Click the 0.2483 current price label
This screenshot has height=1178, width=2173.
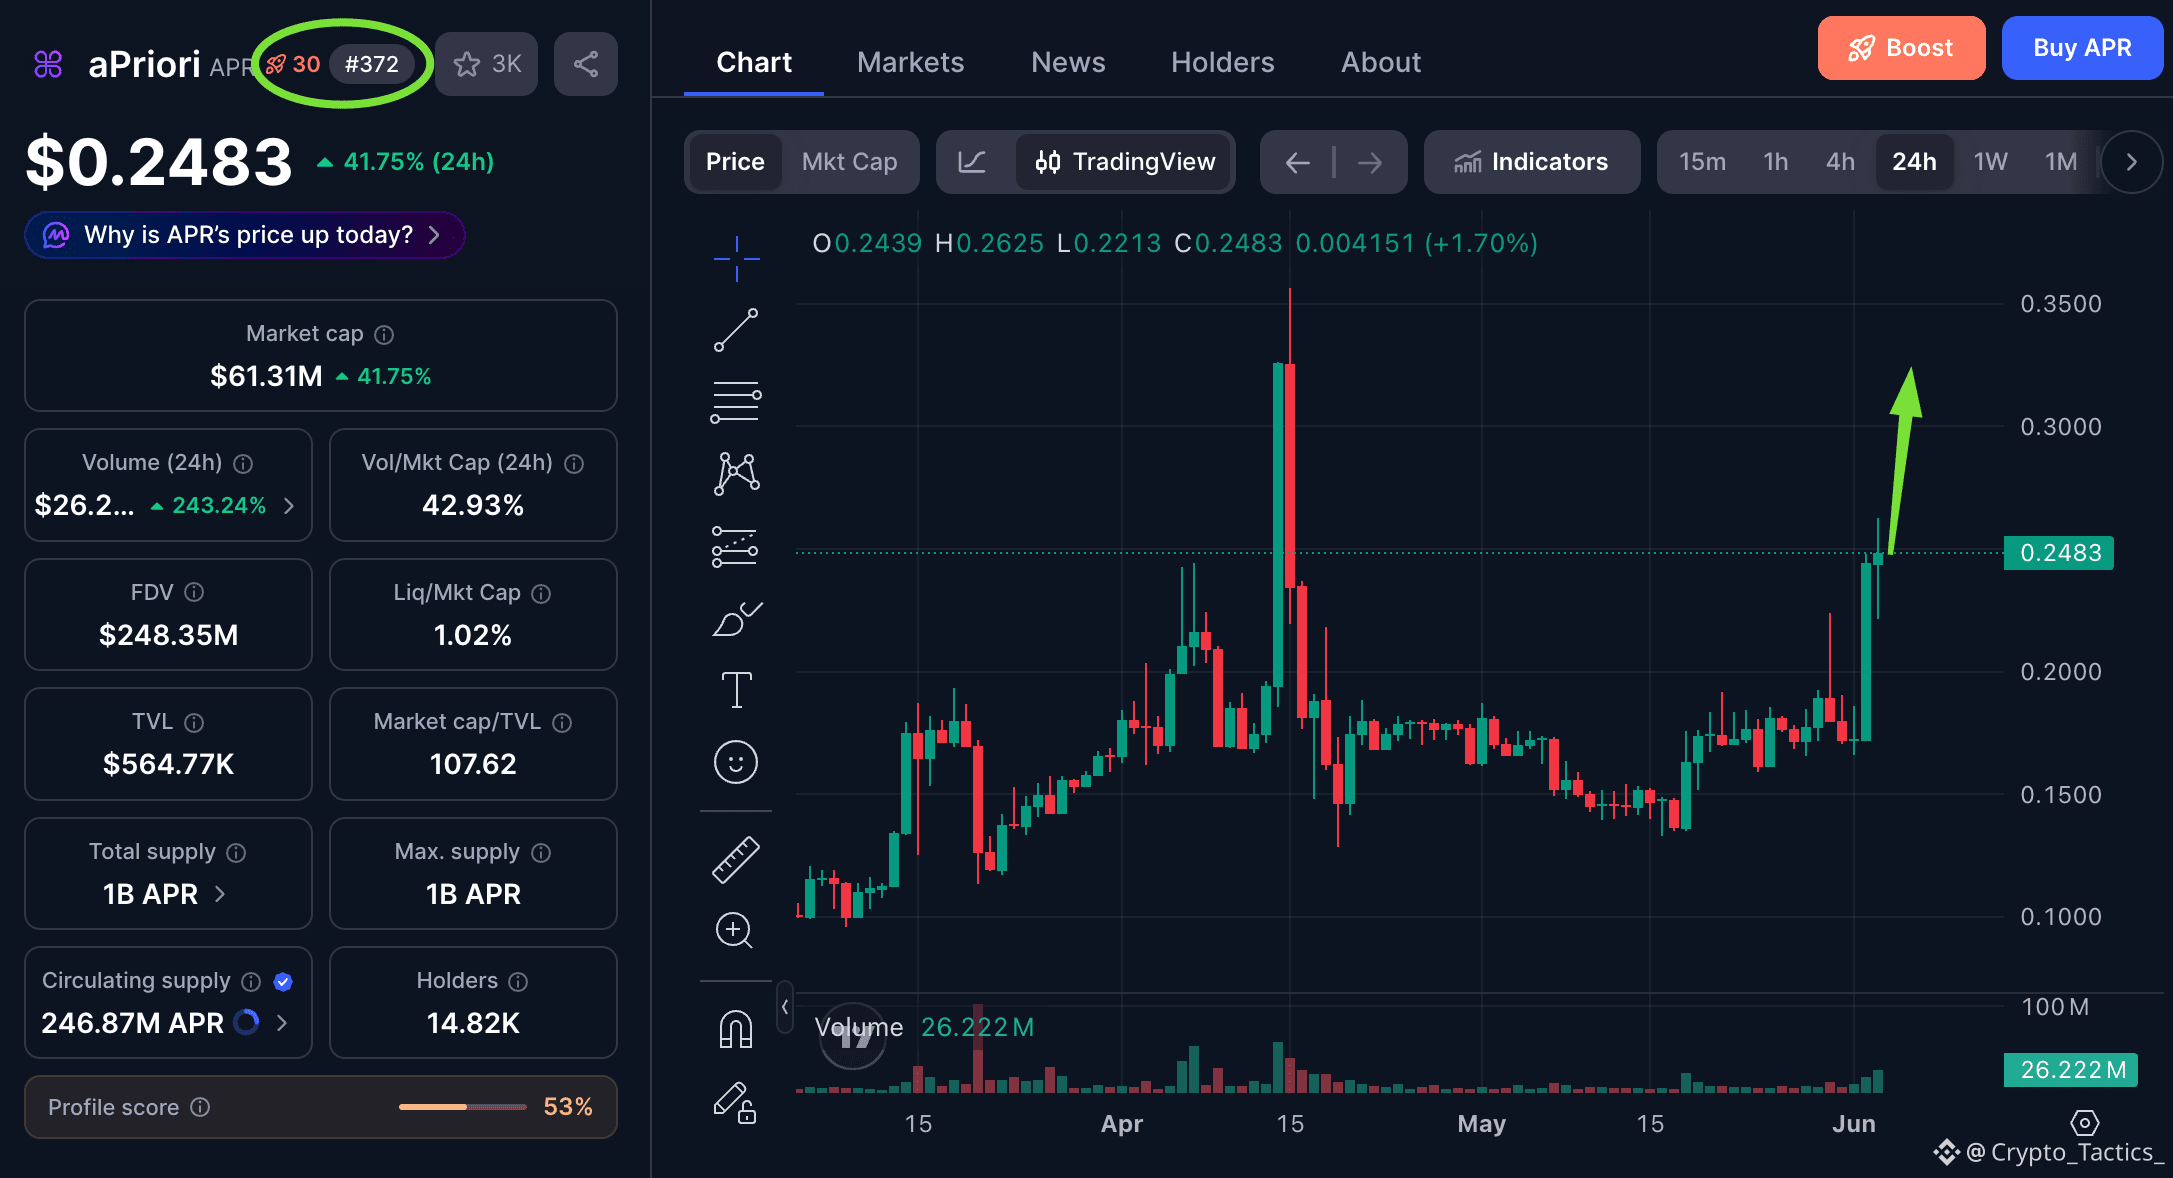(x=2059, y=553)
